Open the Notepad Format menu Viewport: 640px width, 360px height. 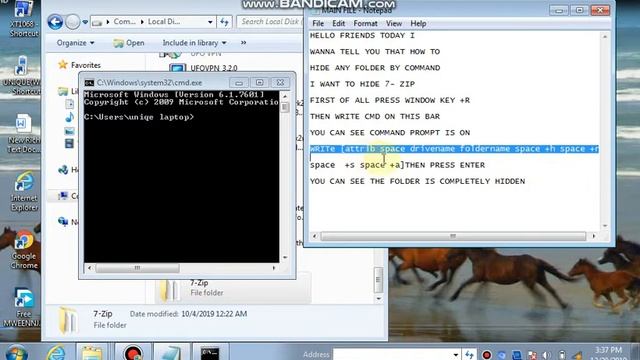coord(365,23)
